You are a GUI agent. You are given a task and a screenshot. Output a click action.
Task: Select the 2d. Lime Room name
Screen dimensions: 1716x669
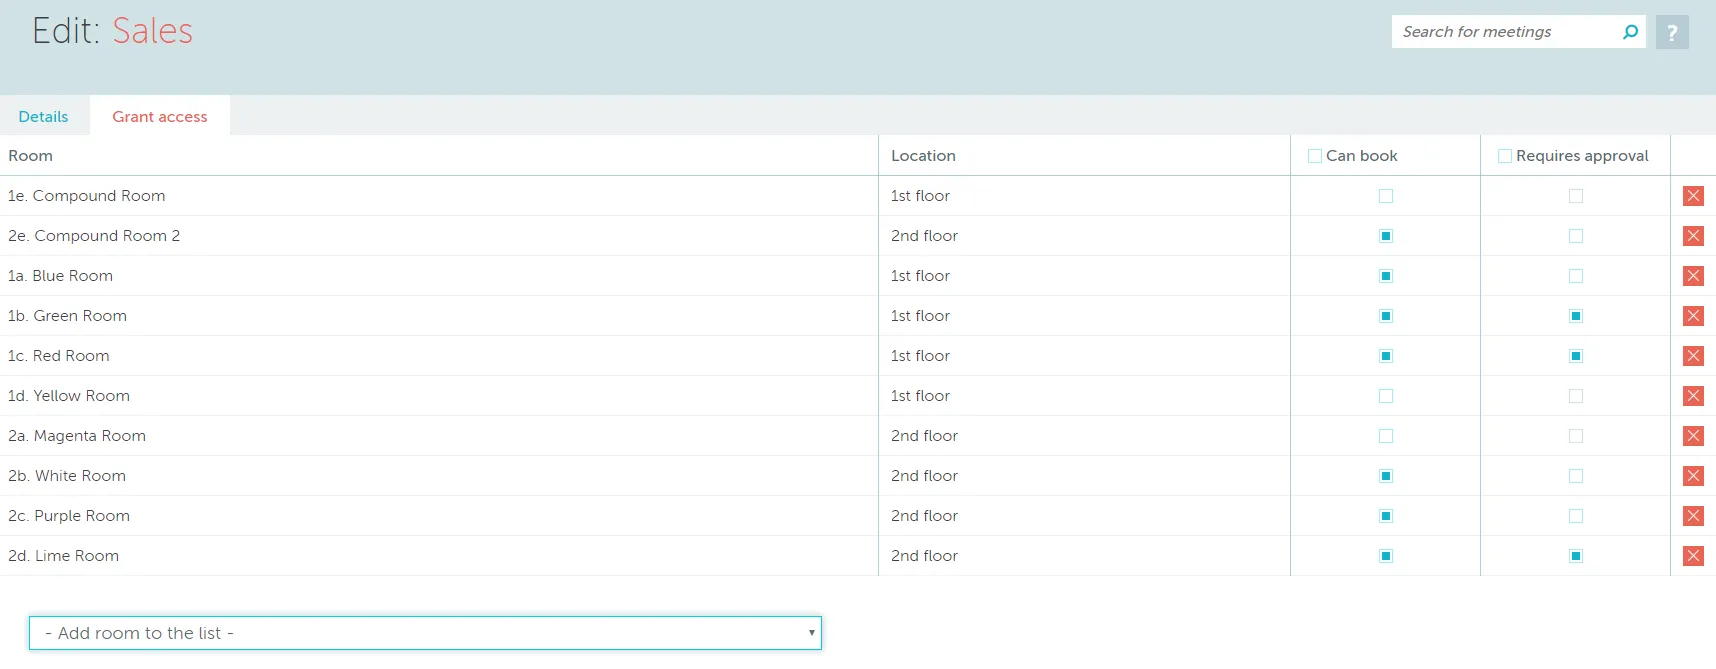pos(63,556)
